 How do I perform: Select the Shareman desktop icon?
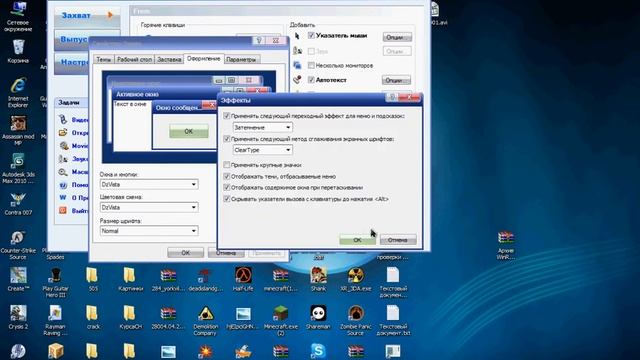(318, 317)
